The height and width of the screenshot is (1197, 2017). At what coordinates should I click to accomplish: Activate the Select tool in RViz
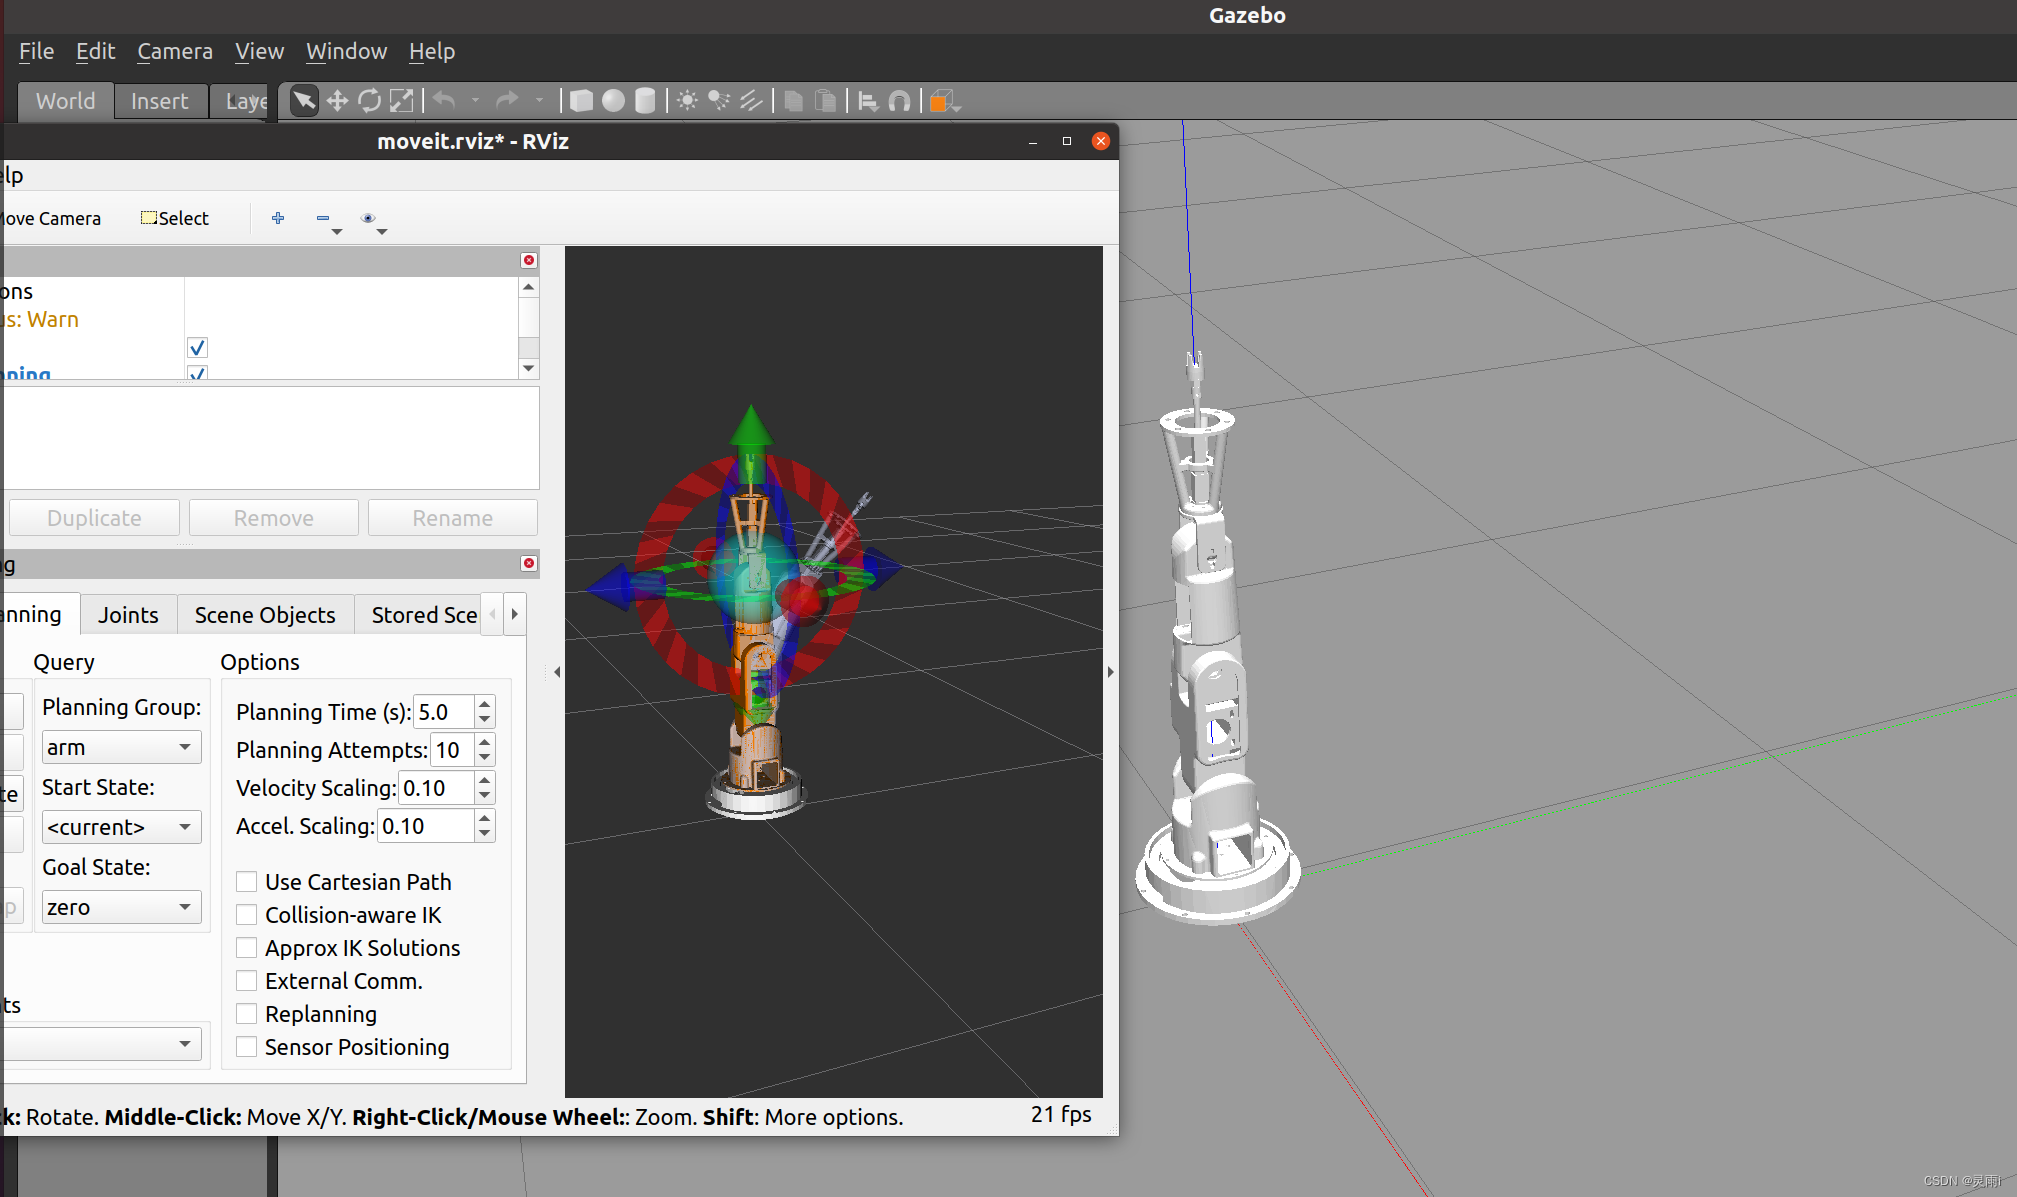175,218
